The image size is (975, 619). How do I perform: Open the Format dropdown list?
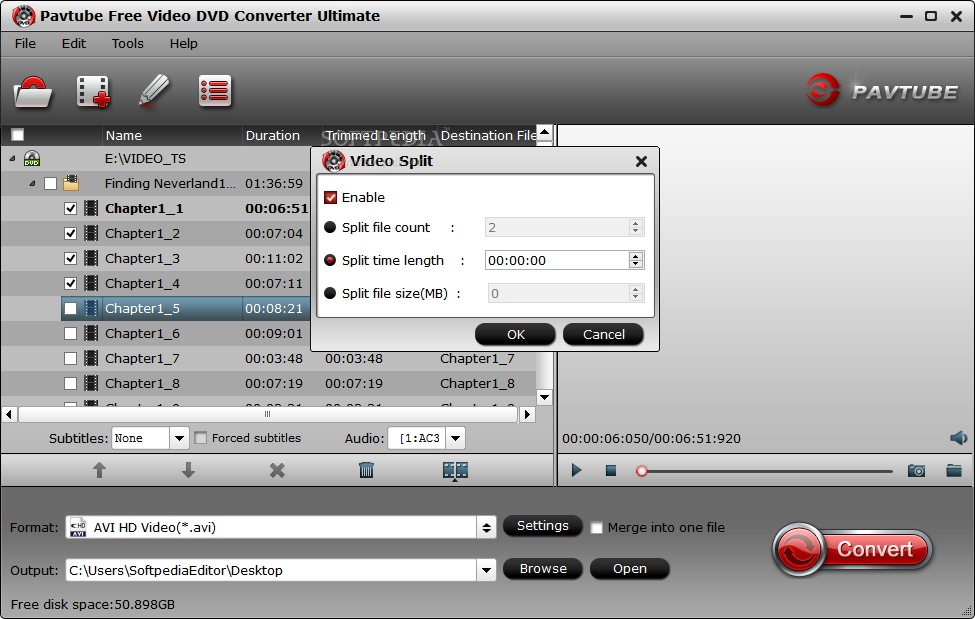pyautogui.click(x=486, y=528)
